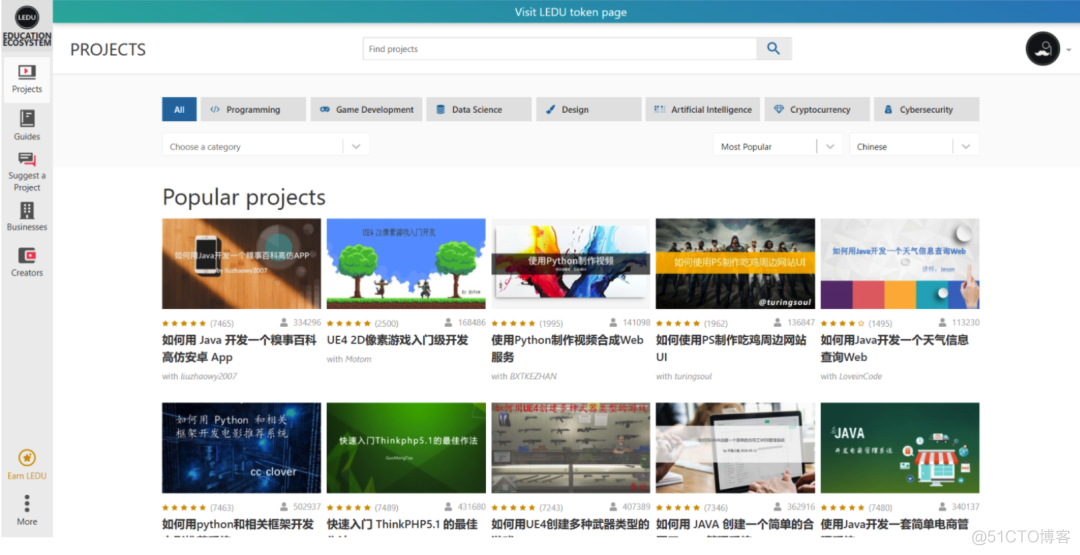The height and width of the screenshot is (555, 1080).
Task: Click inside the Find projects field
Action: pos(559,49)
